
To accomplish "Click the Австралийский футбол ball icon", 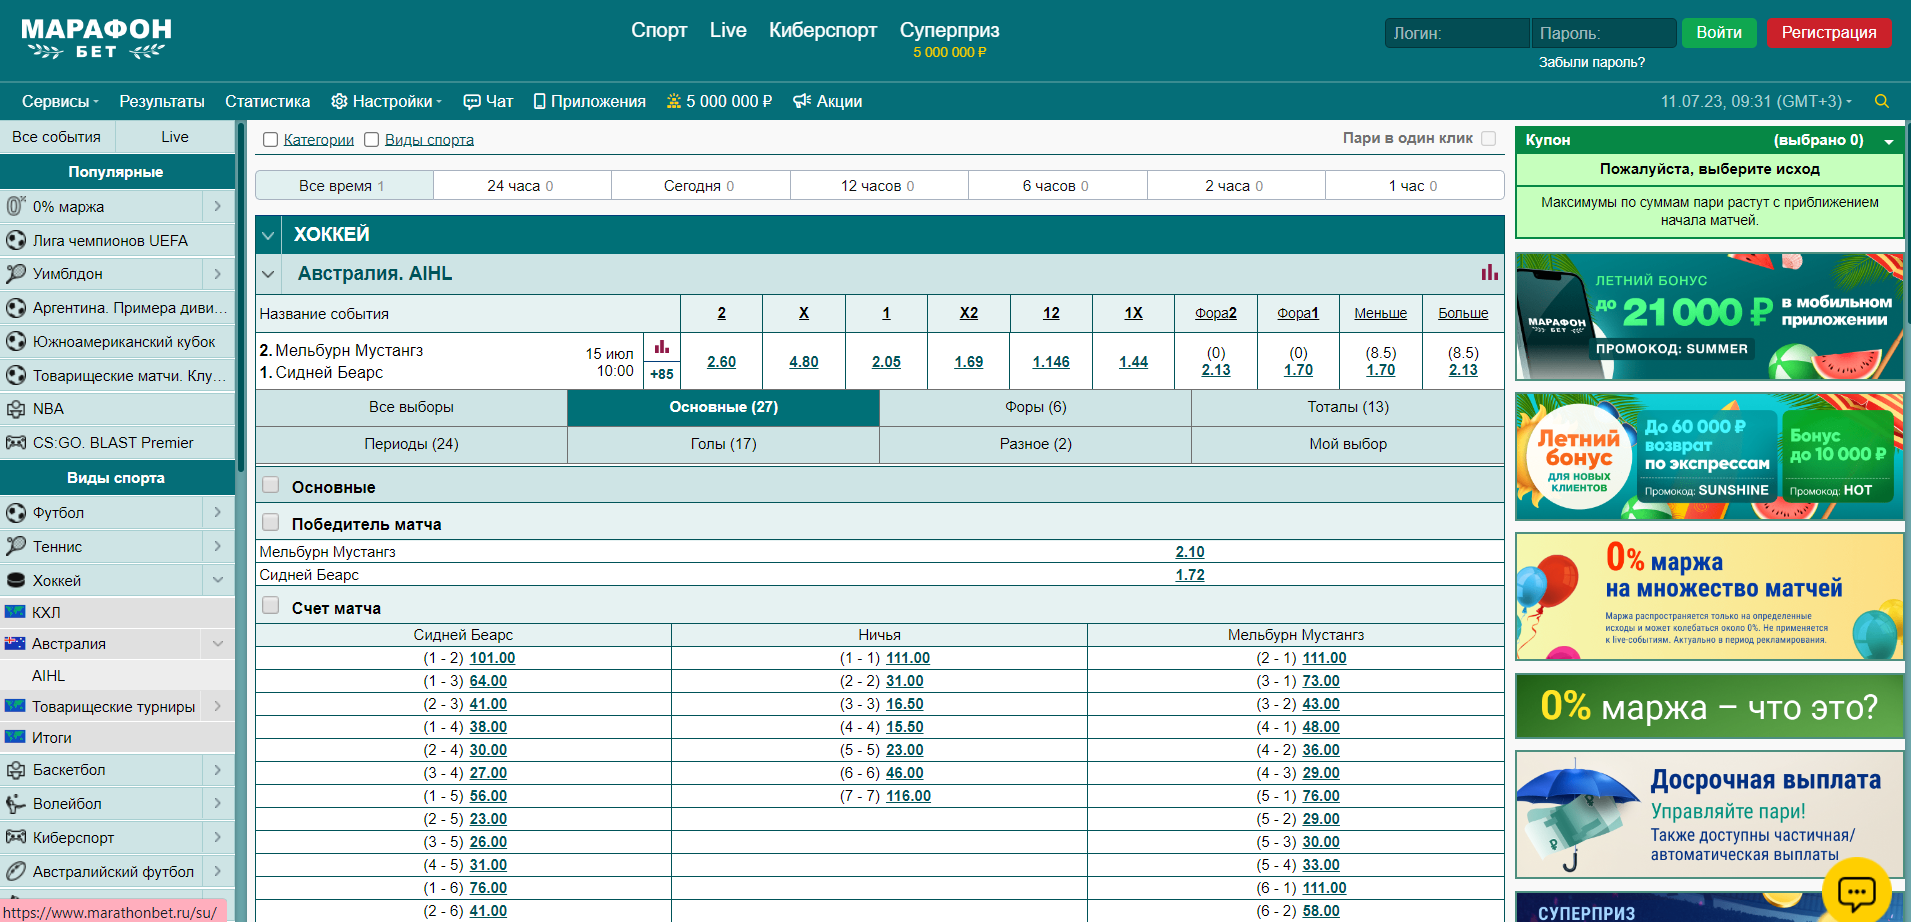I will click(16, 871).
